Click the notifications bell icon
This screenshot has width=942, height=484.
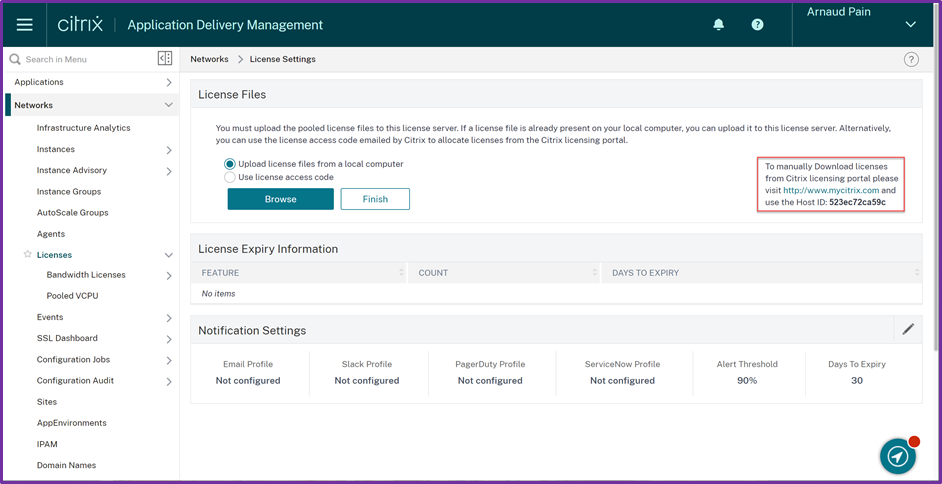pos(718,25)
